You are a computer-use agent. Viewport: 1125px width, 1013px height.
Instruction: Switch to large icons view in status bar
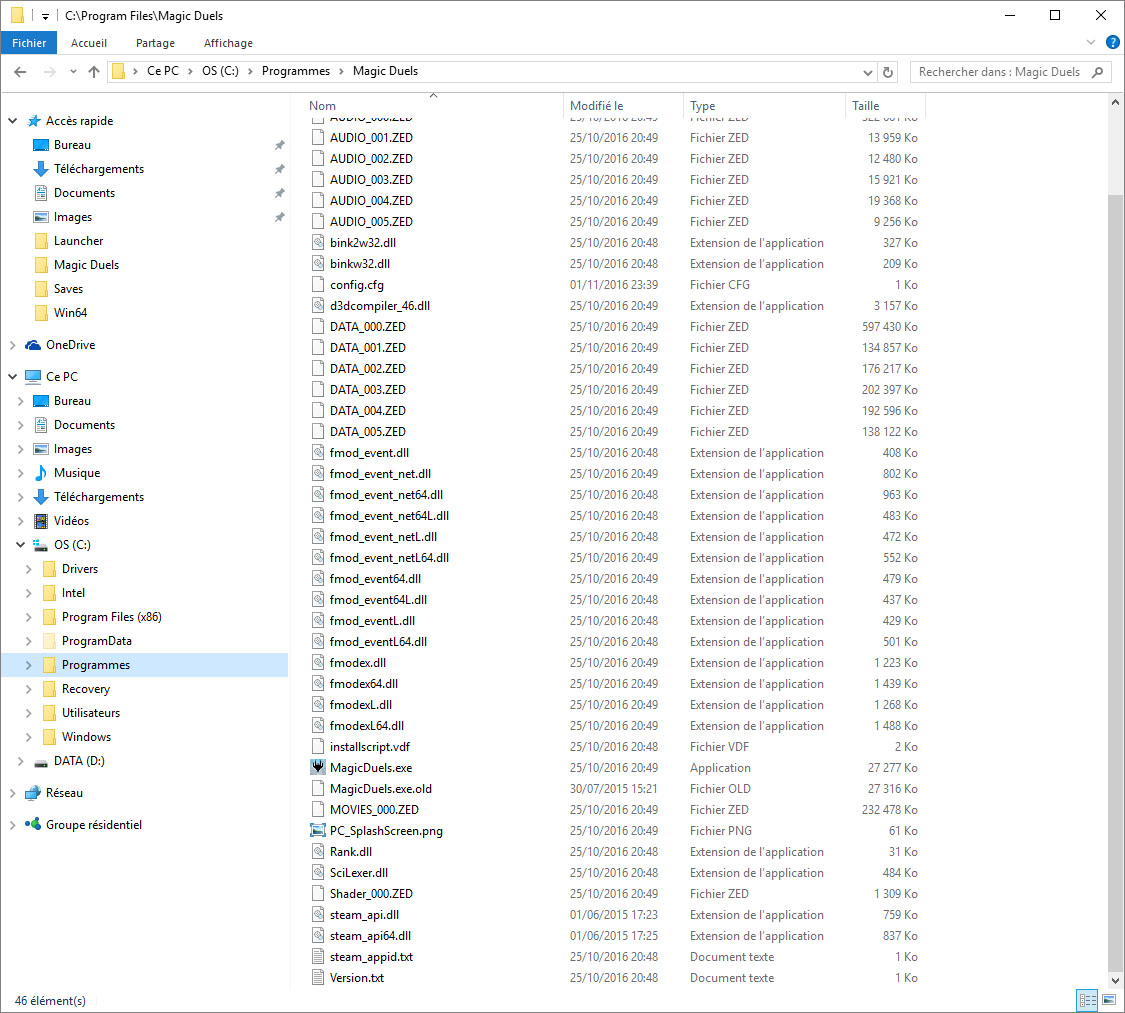click(x=1108, y=1000)
